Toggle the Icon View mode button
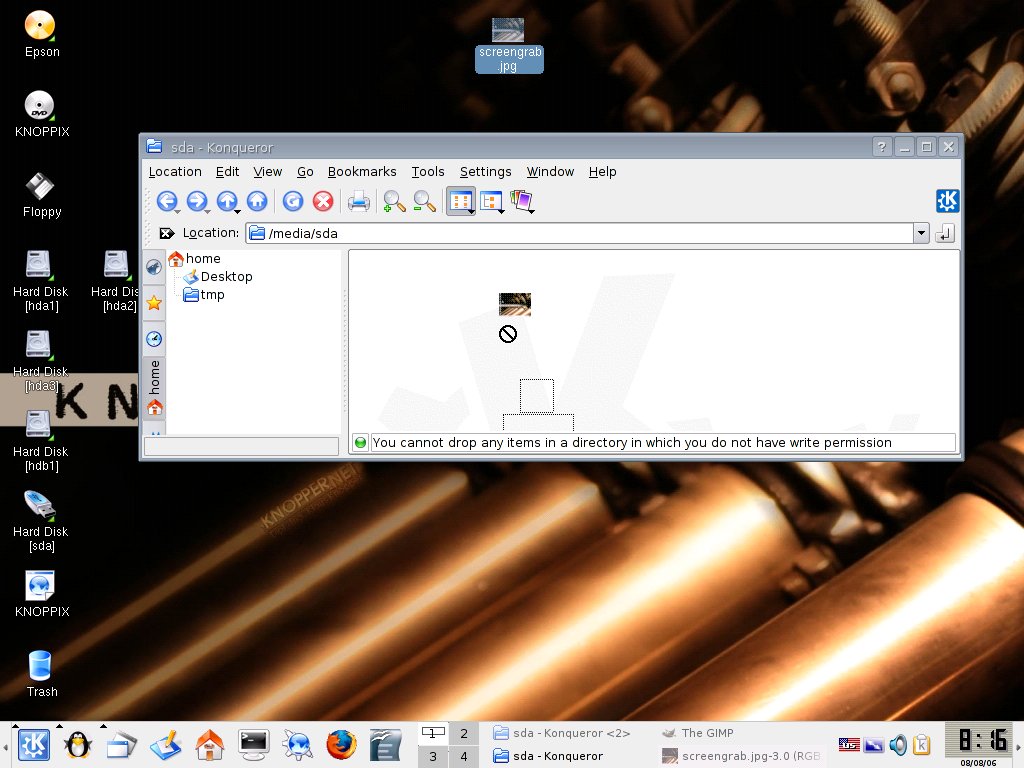The image size is (1024, 768). [460, 201]
